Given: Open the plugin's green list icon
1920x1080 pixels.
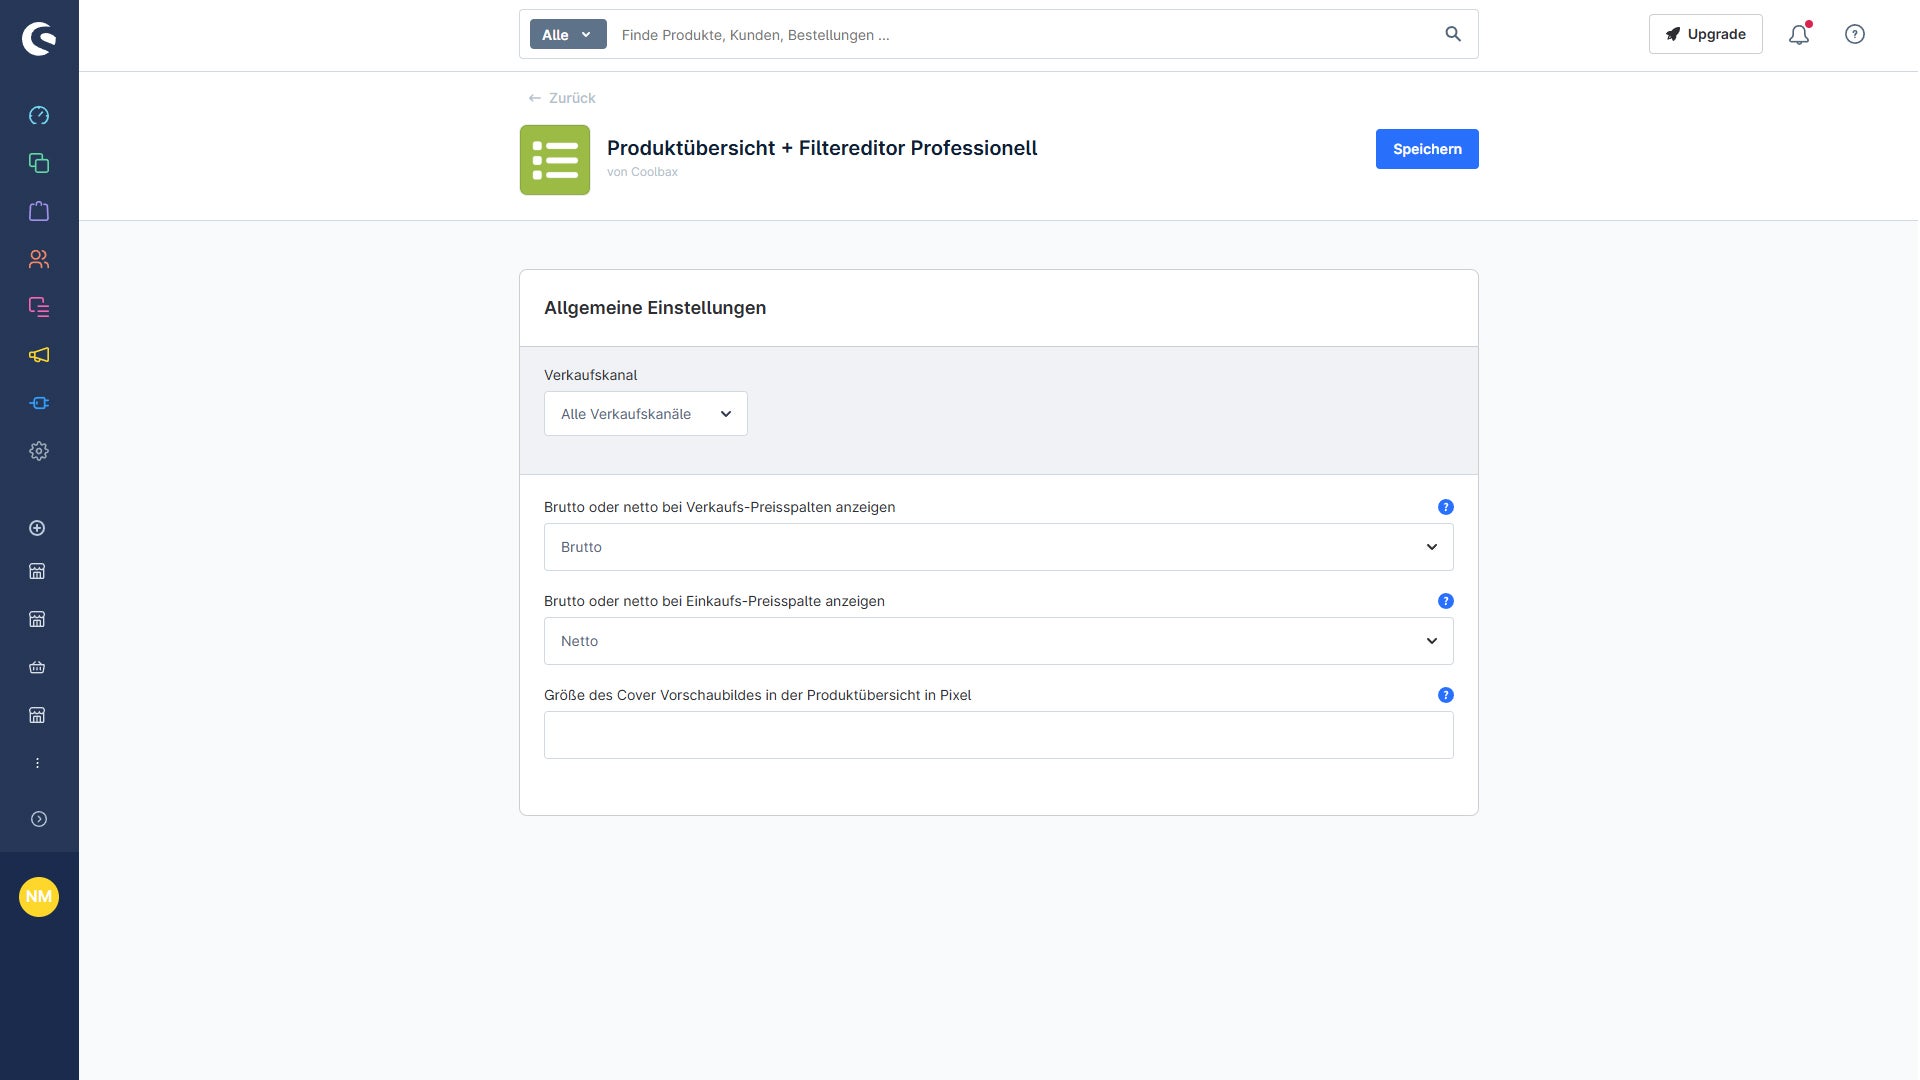Looking at the screenshot, I should [x=555, y=160].
